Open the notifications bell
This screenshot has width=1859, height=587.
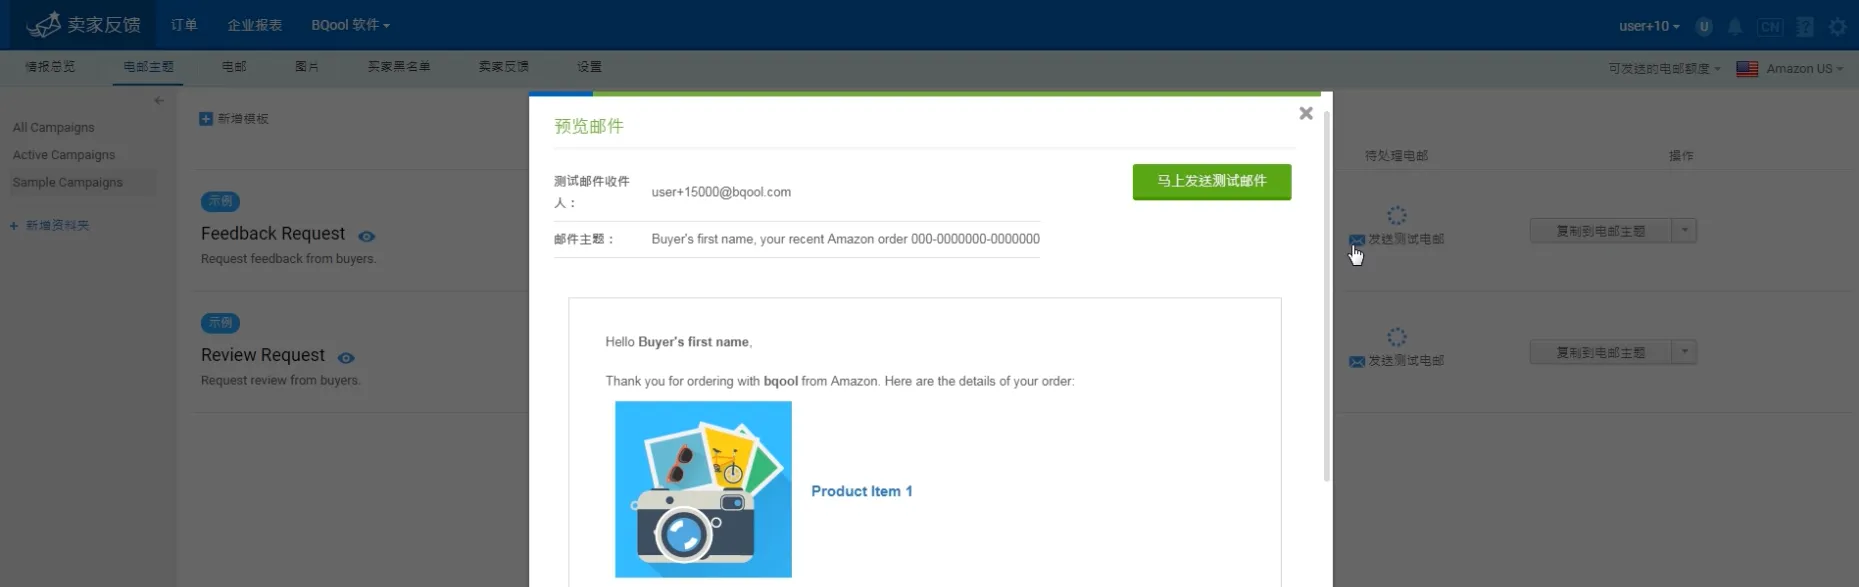click(1735, 27)
